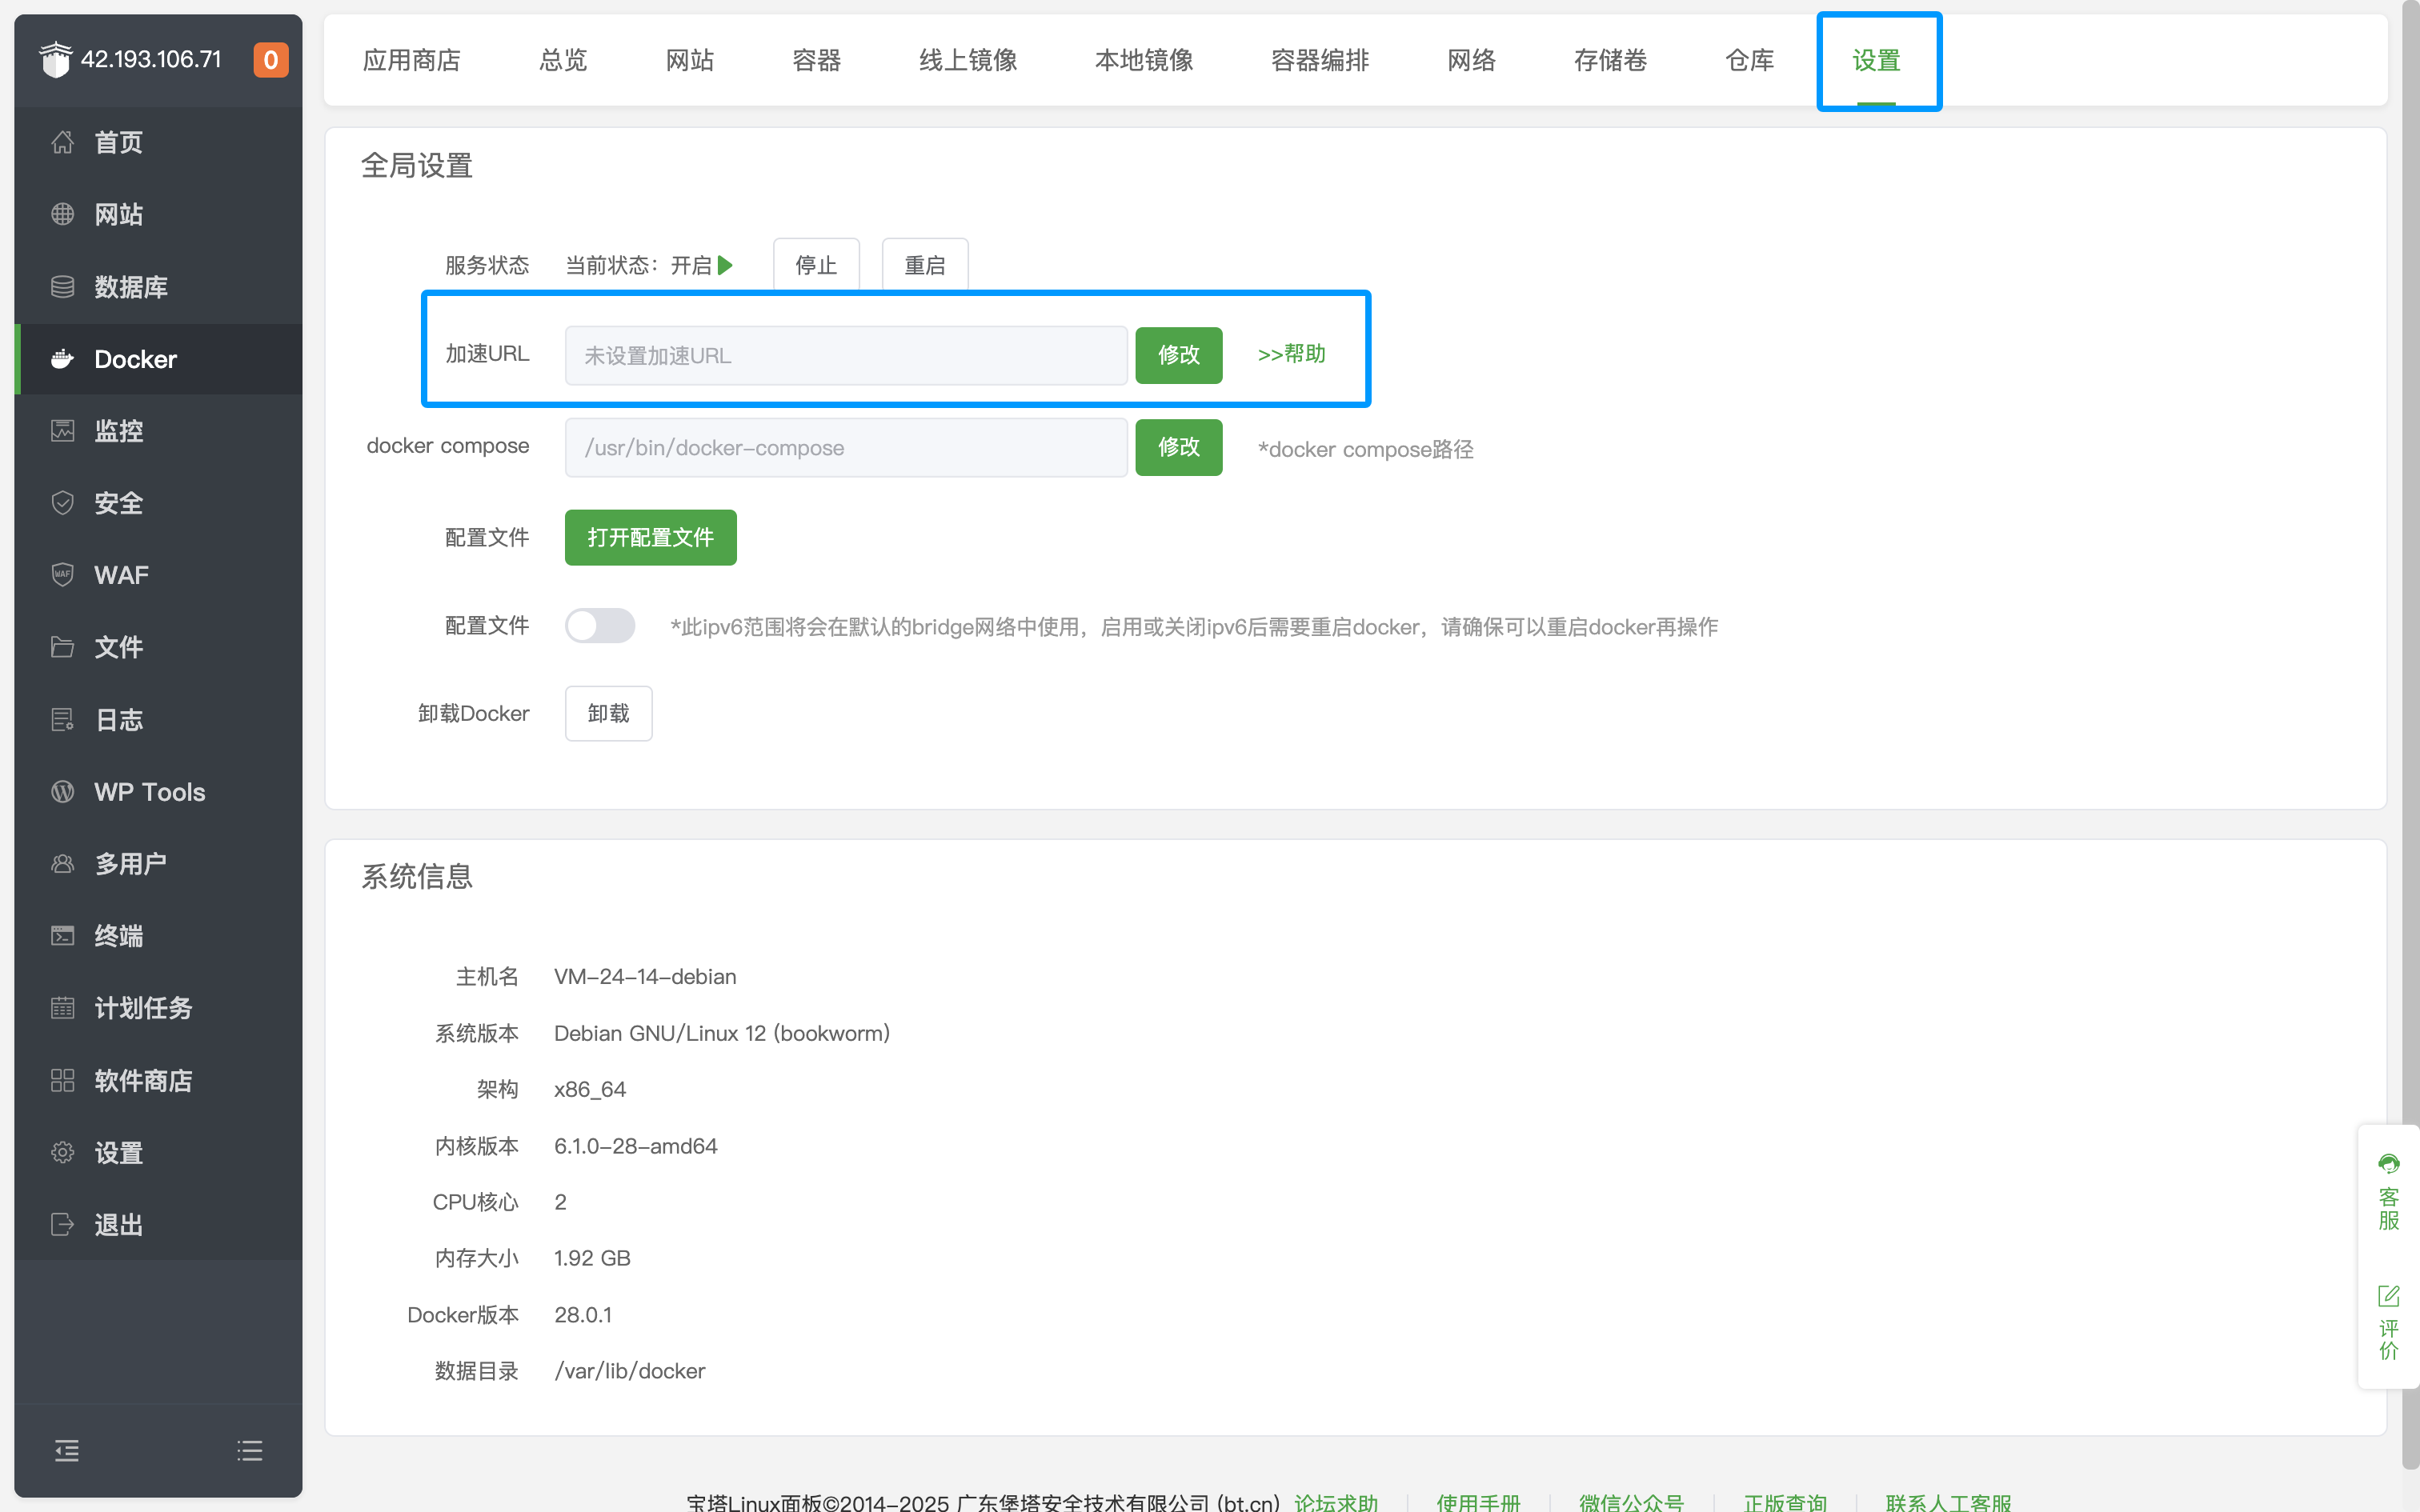Click 打开配置文件 green button
Image resolution: width=2420 pixels, height=1512 pixels.
[x=650, y=538]
